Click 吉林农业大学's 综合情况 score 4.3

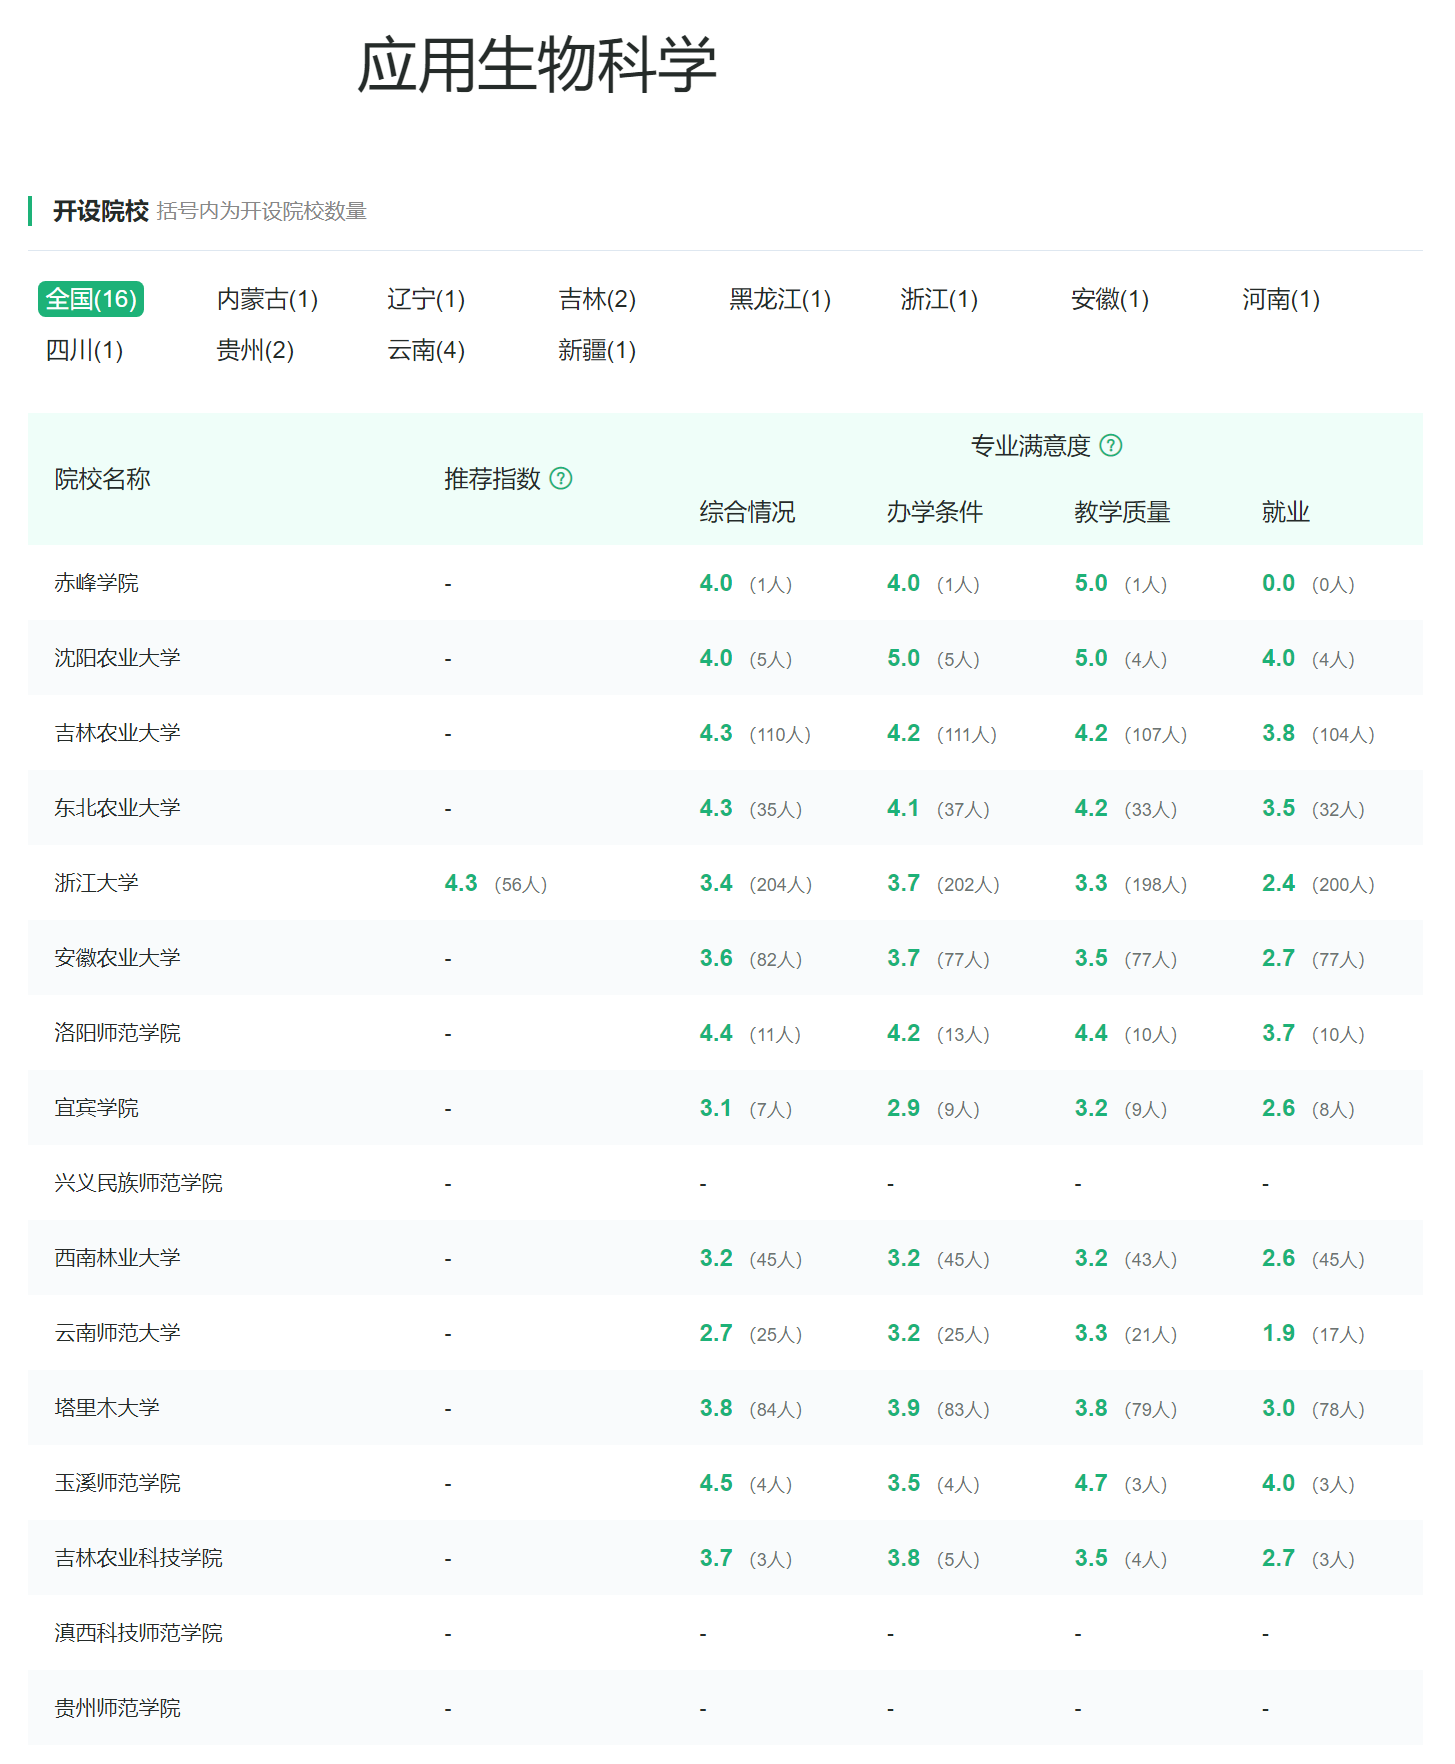pyautogui.click(x=716, y=733)
